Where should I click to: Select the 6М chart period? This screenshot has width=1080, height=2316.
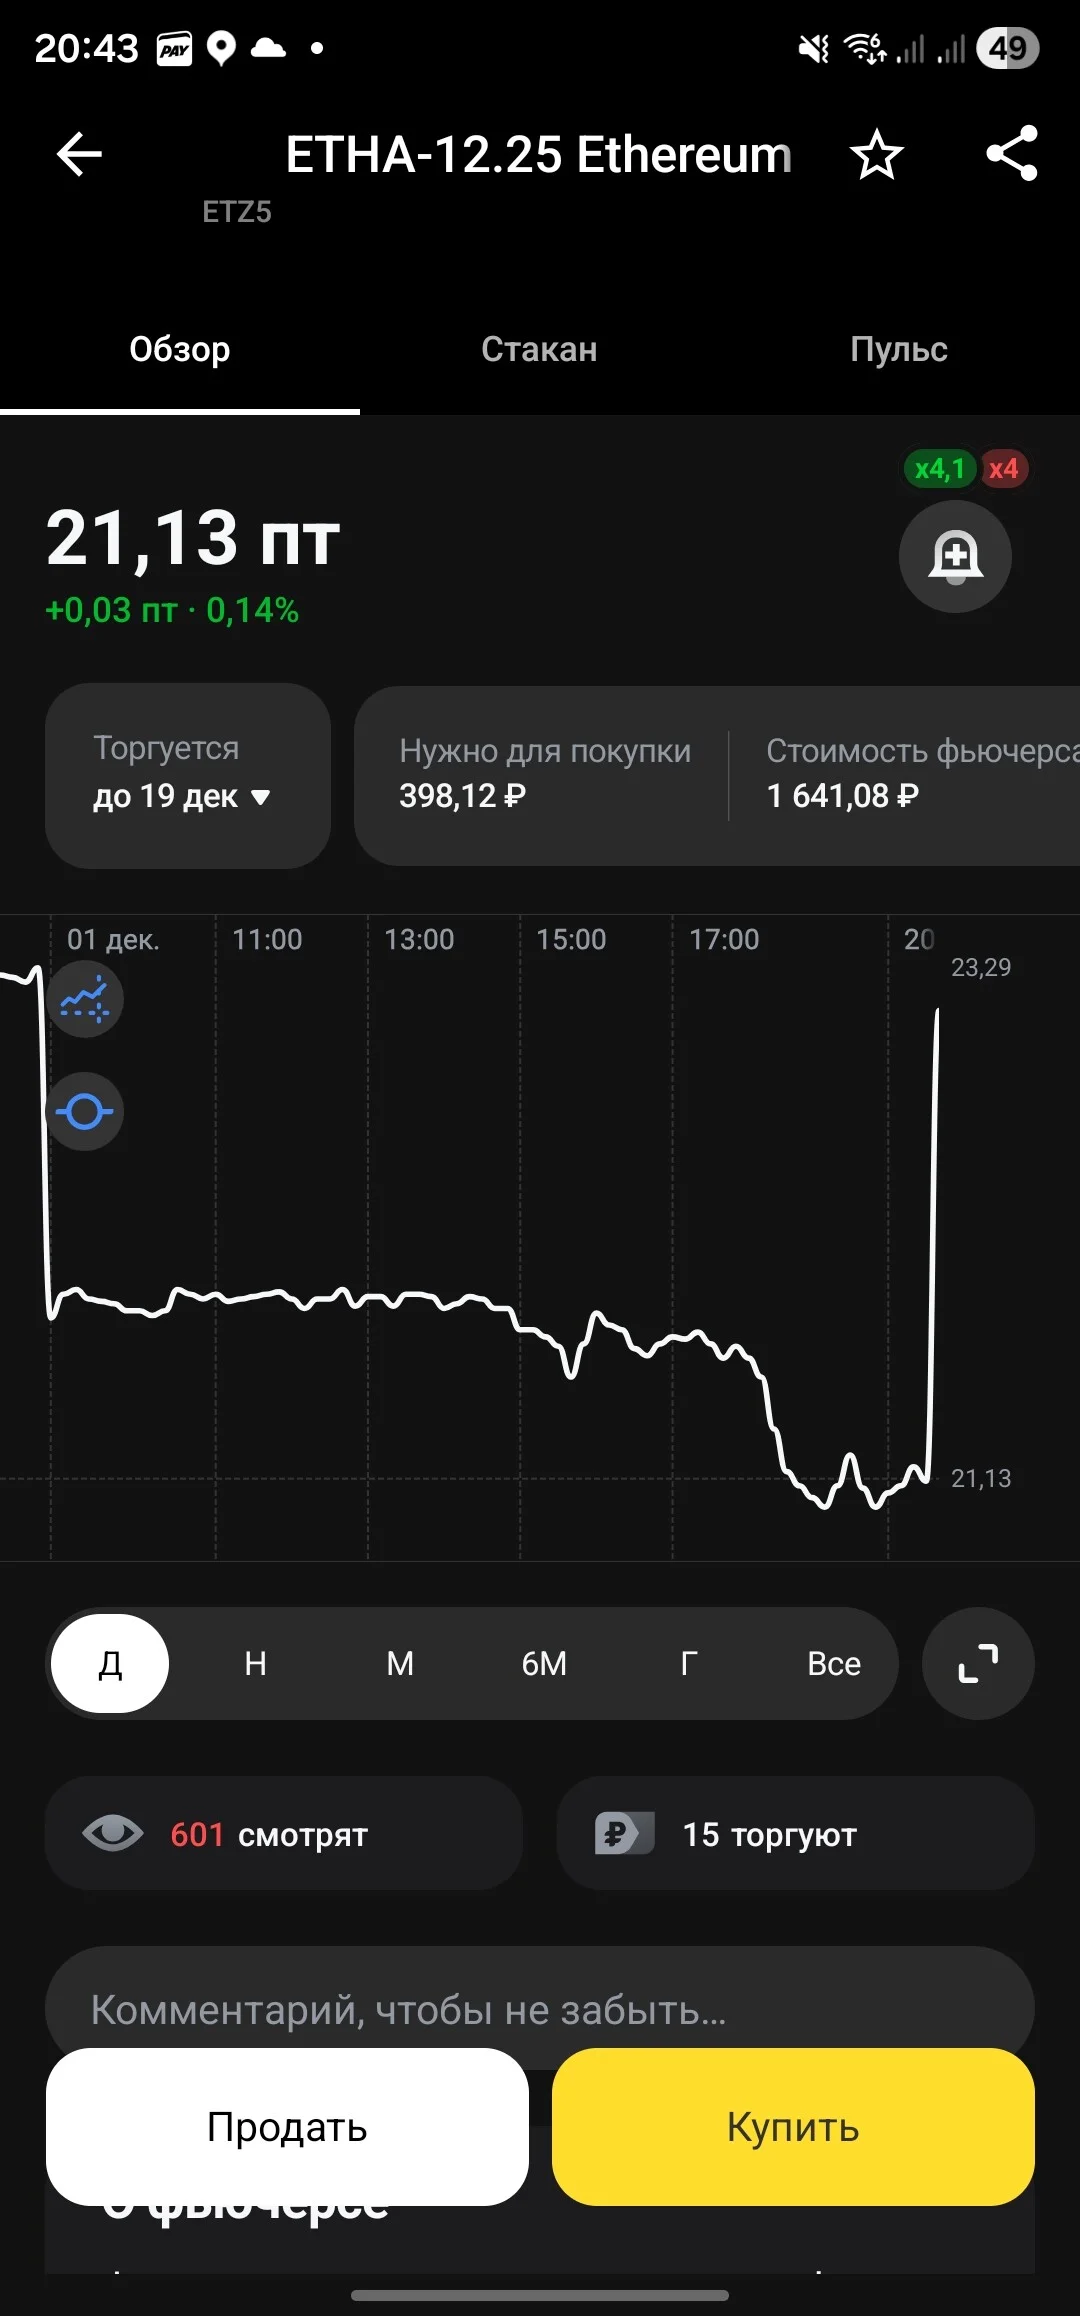click(544, 1663)
